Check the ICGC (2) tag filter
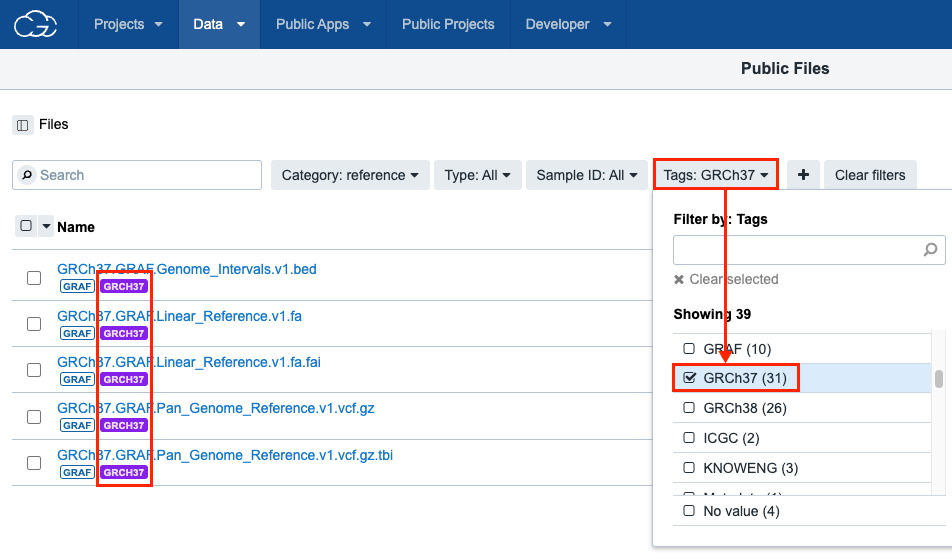The height and width of the screenshot is (558, 952). [x=688, y=437]
